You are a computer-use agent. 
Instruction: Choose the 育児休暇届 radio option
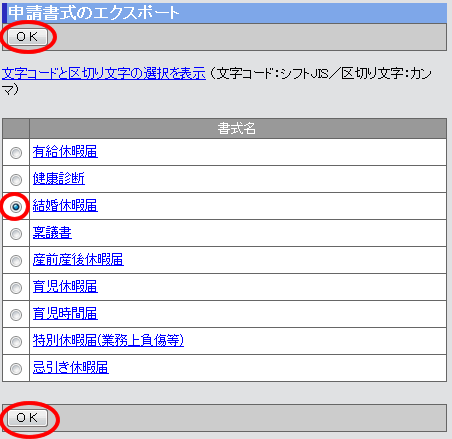(x=16, y=288)
